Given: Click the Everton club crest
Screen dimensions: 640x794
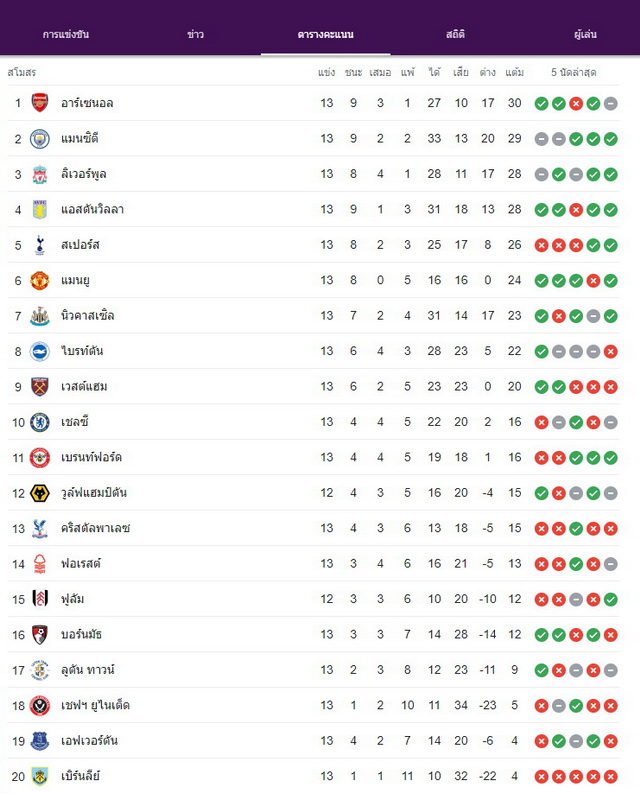Looking at the screenshot, I should [39, 741].
